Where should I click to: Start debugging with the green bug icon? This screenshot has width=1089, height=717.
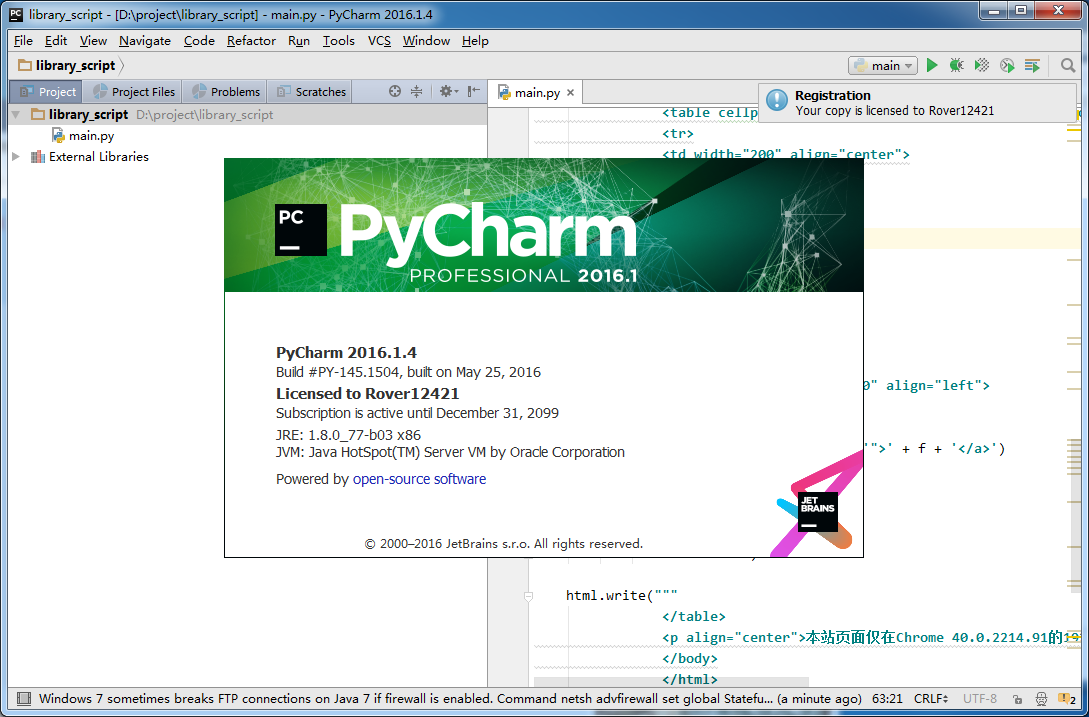956,65
